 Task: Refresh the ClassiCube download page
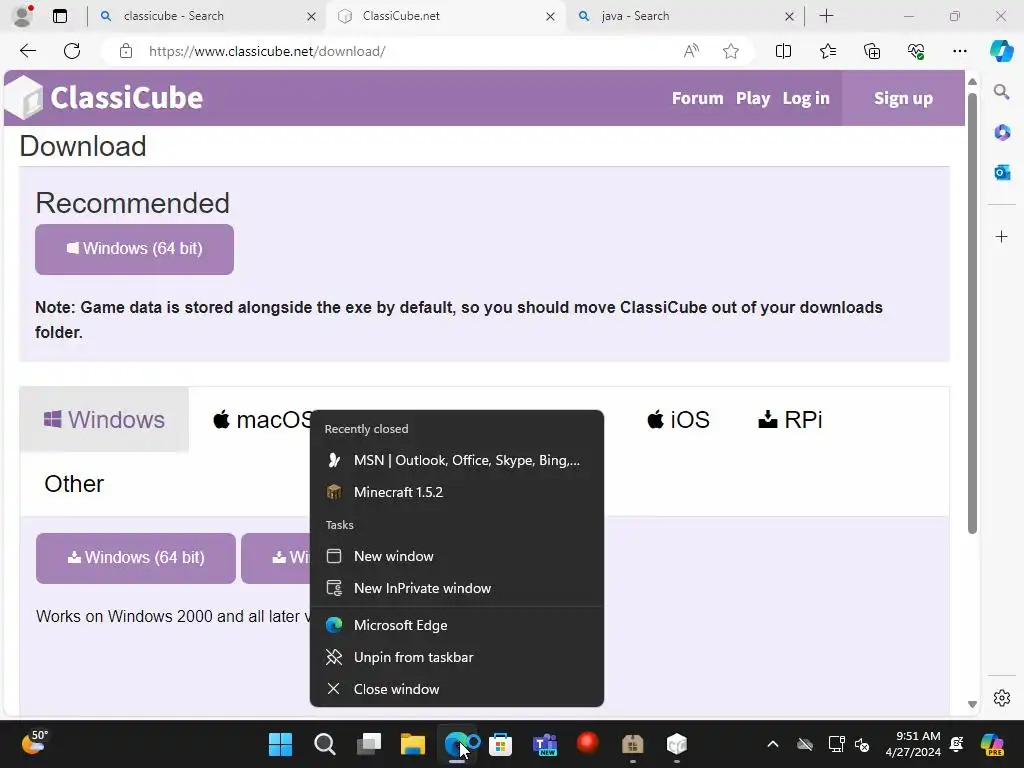(72, 51)
